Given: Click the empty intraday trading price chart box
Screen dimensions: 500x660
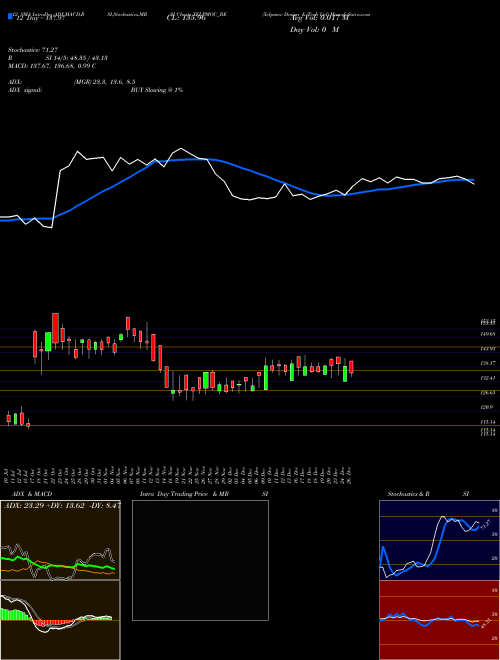Looking at the screenshot, I should pyautogui.click(x=200, y=560).
